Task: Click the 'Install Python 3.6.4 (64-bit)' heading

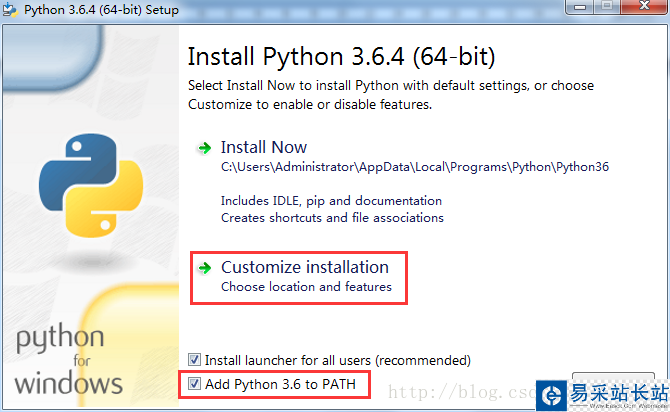Action: pos(341,55)
